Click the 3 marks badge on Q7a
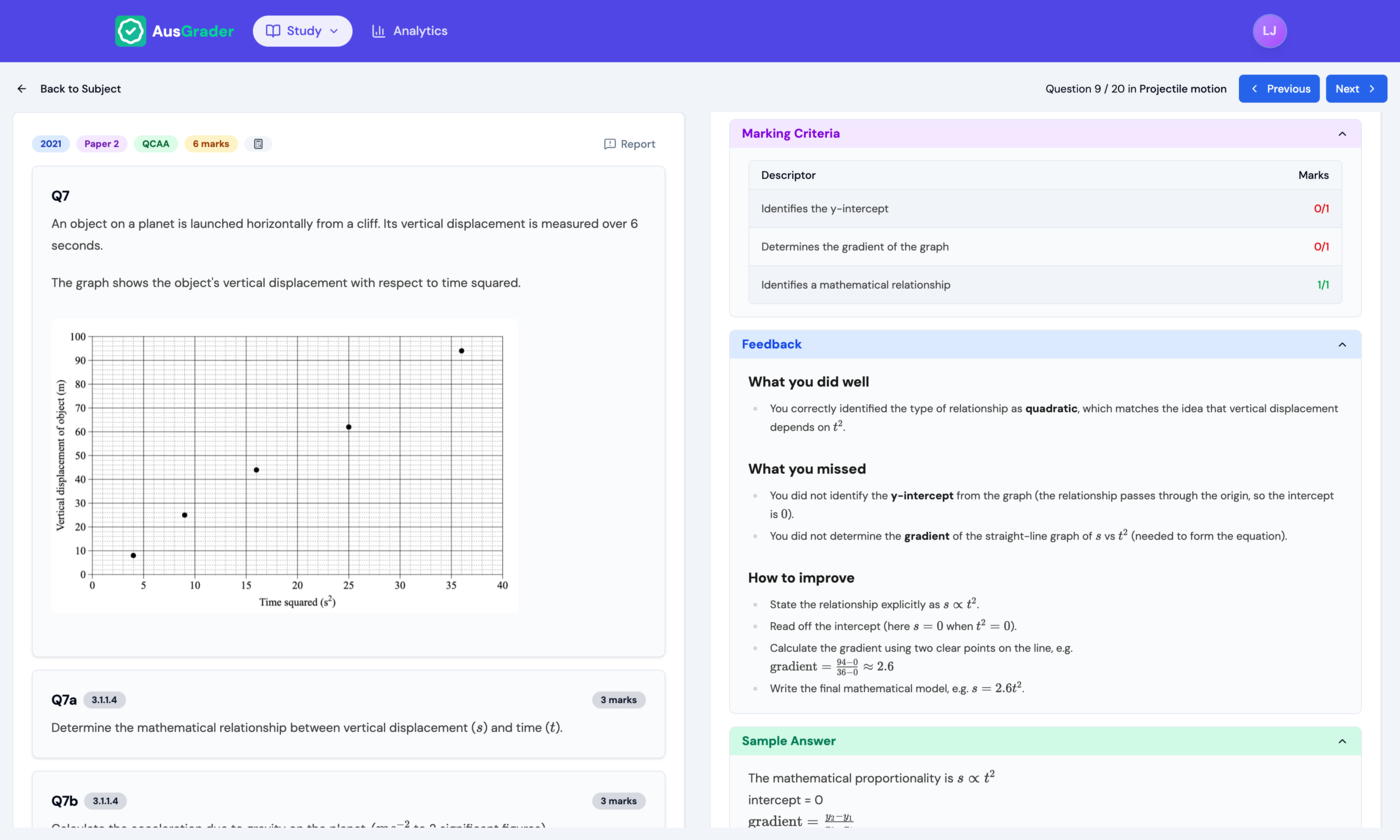The height and width of the screenshot is (840, 1400). point(619,700)
